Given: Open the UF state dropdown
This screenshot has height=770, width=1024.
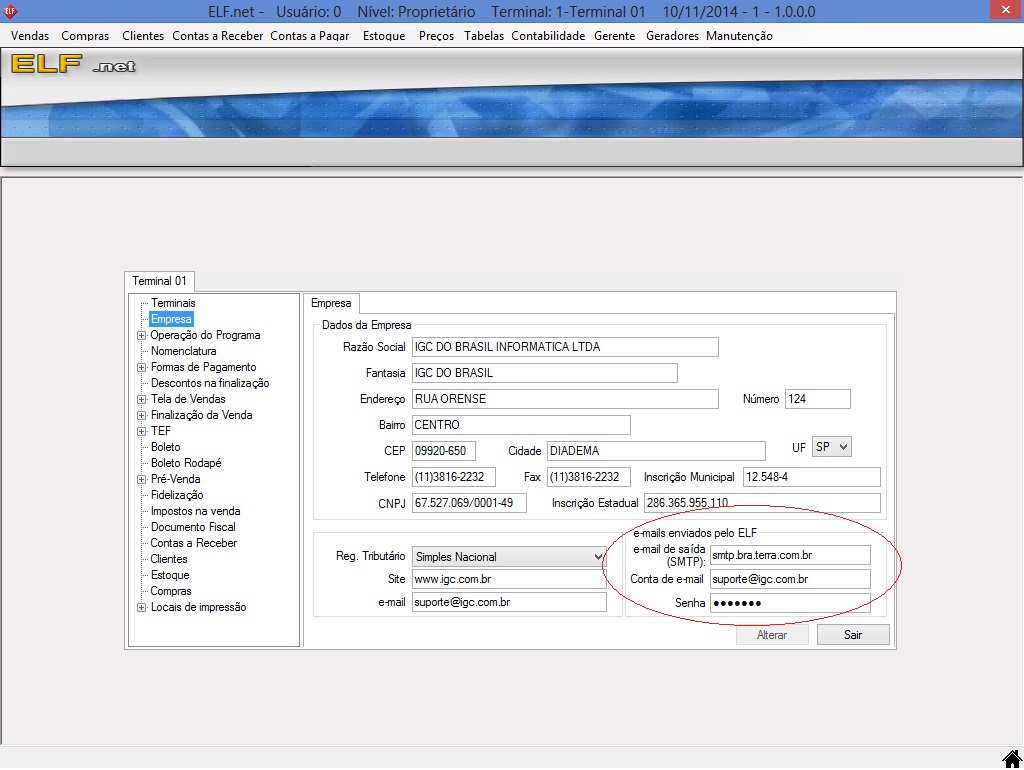Looking at the screenshot, I should click(x=831, y=447).
